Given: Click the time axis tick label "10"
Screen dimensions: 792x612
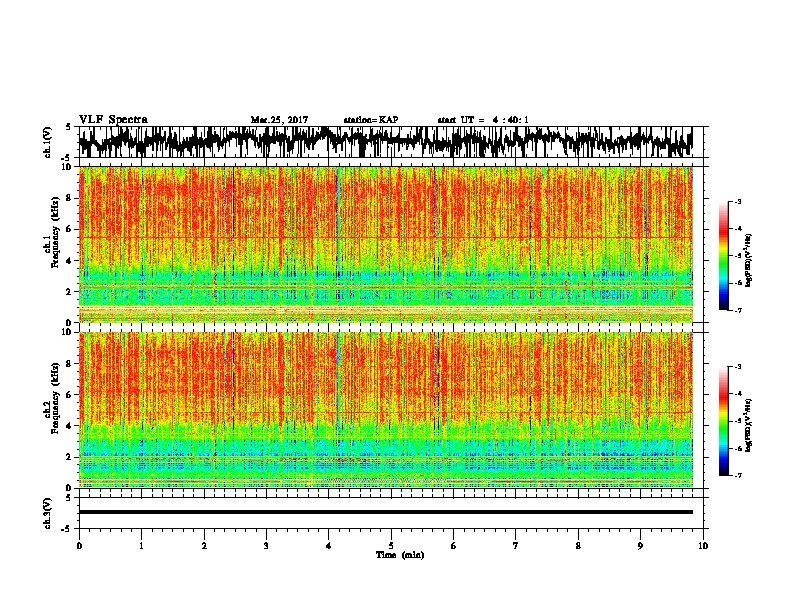Looking at the screenshot, I should coord(703,546).
